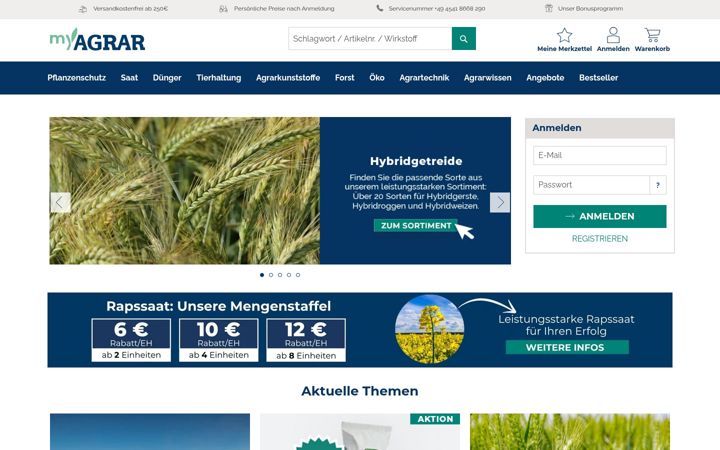Click the rapeseed field round image
The width and height of the screenshot is (720, 450).
click(x=429, y=329)
